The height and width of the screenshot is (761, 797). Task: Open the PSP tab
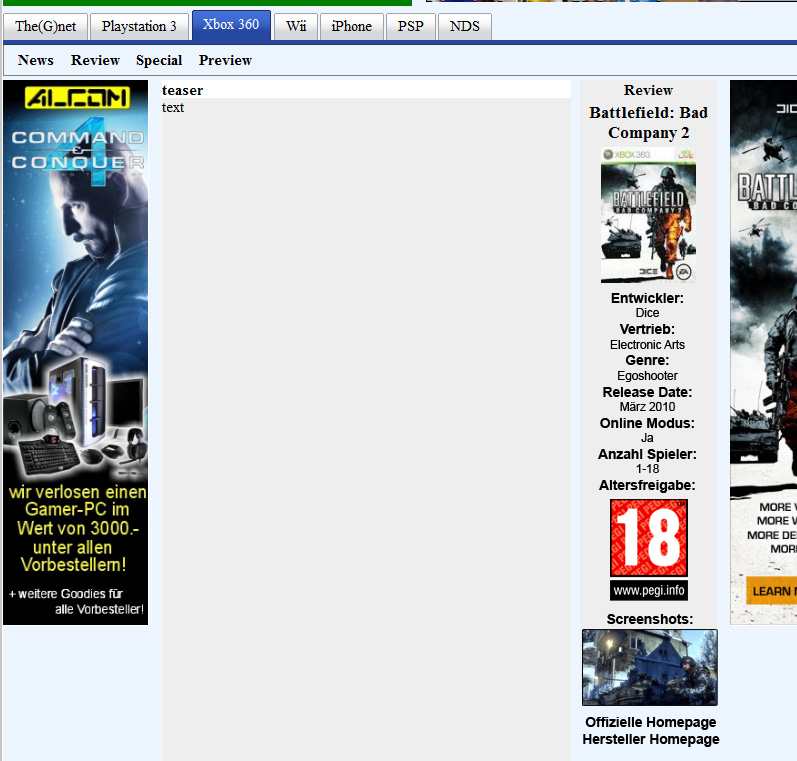point(411,26)
